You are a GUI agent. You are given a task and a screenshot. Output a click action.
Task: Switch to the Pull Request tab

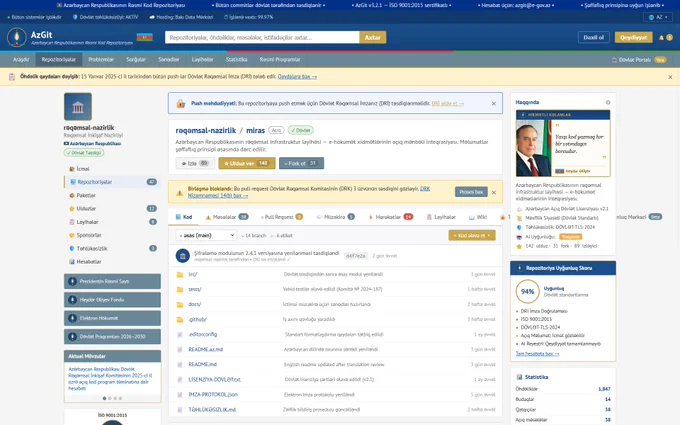281,217
